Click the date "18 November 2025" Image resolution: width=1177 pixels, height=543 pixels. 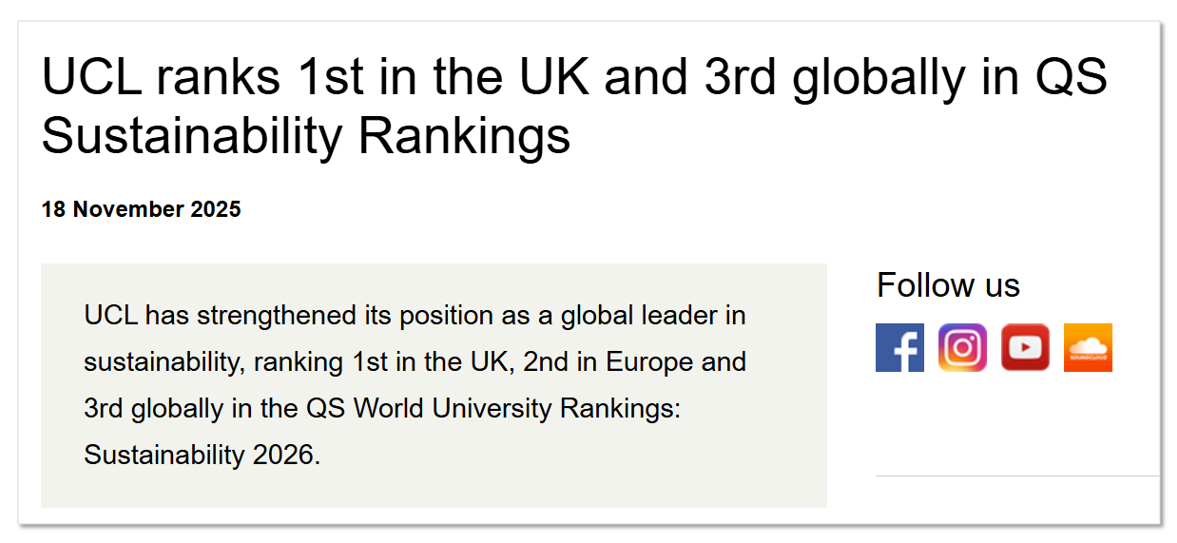point(141,210)
